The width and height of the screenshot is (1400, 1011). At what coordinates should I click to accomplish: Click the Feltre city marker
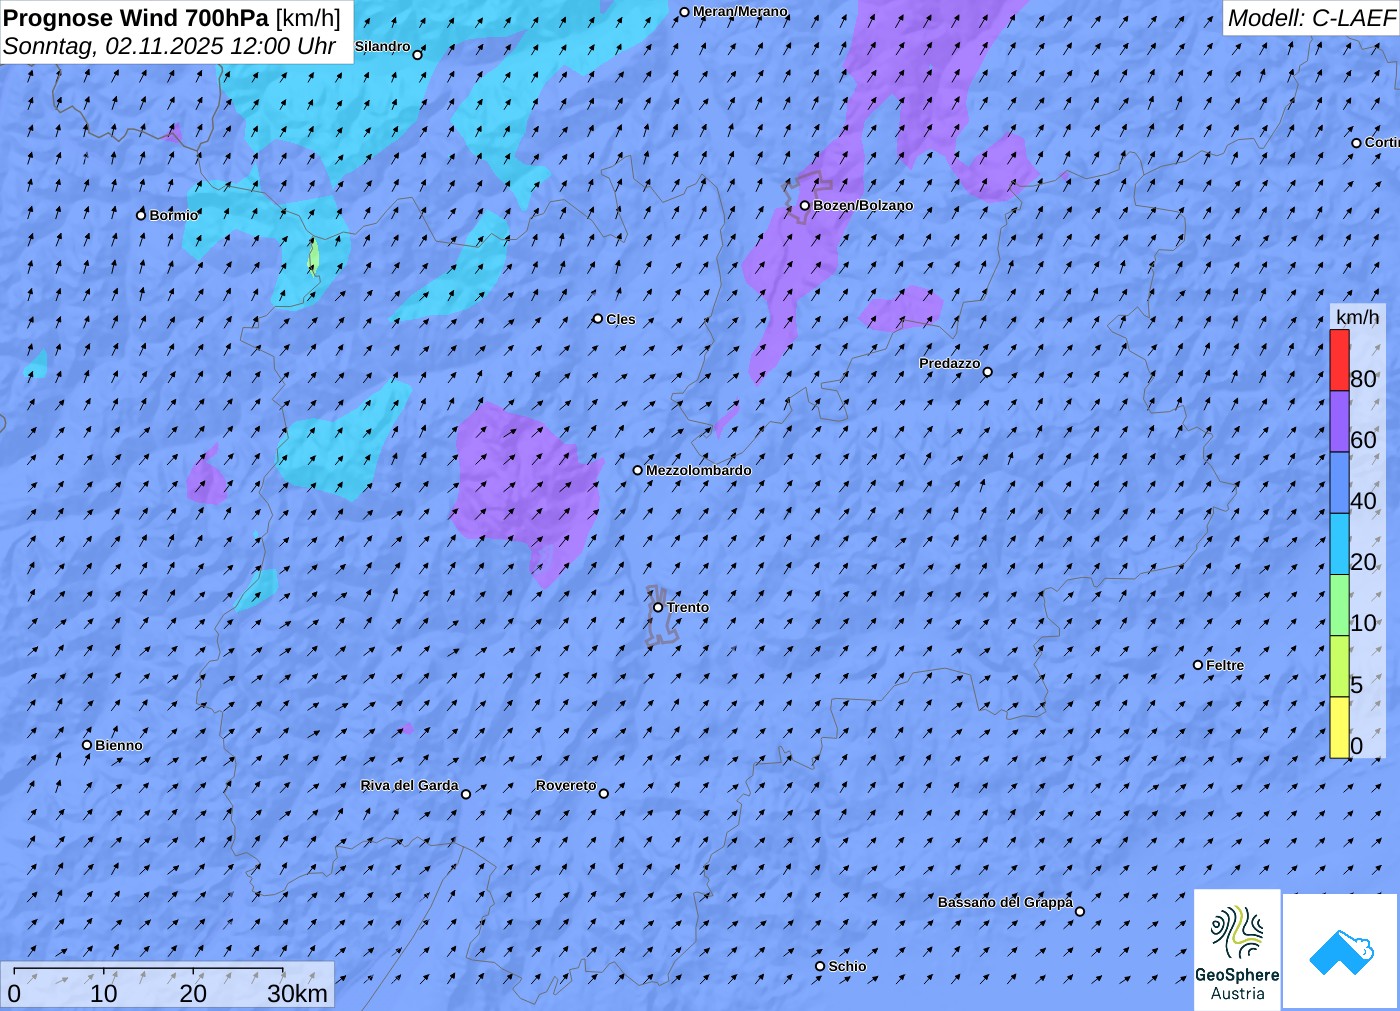point(1198,665)
